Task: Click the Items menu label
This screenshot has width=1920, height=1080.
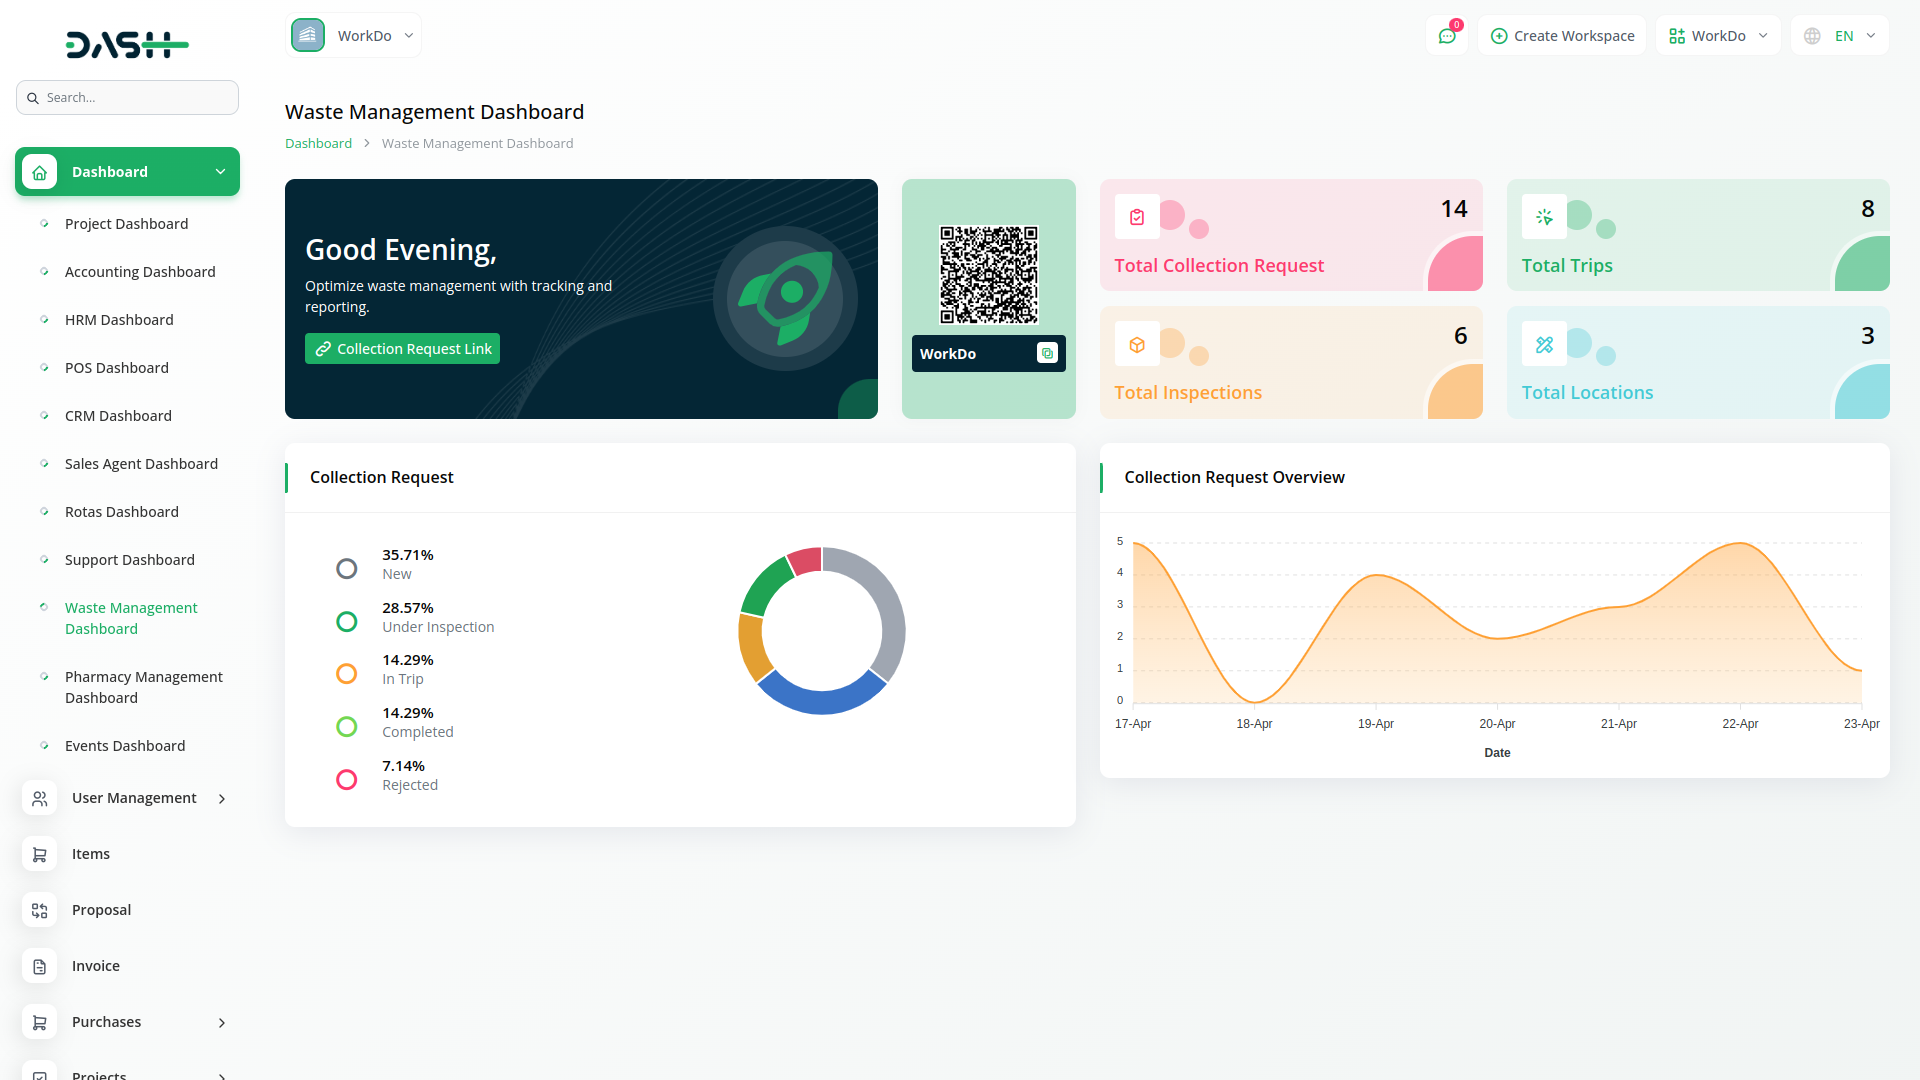Action: coord(91,854)
